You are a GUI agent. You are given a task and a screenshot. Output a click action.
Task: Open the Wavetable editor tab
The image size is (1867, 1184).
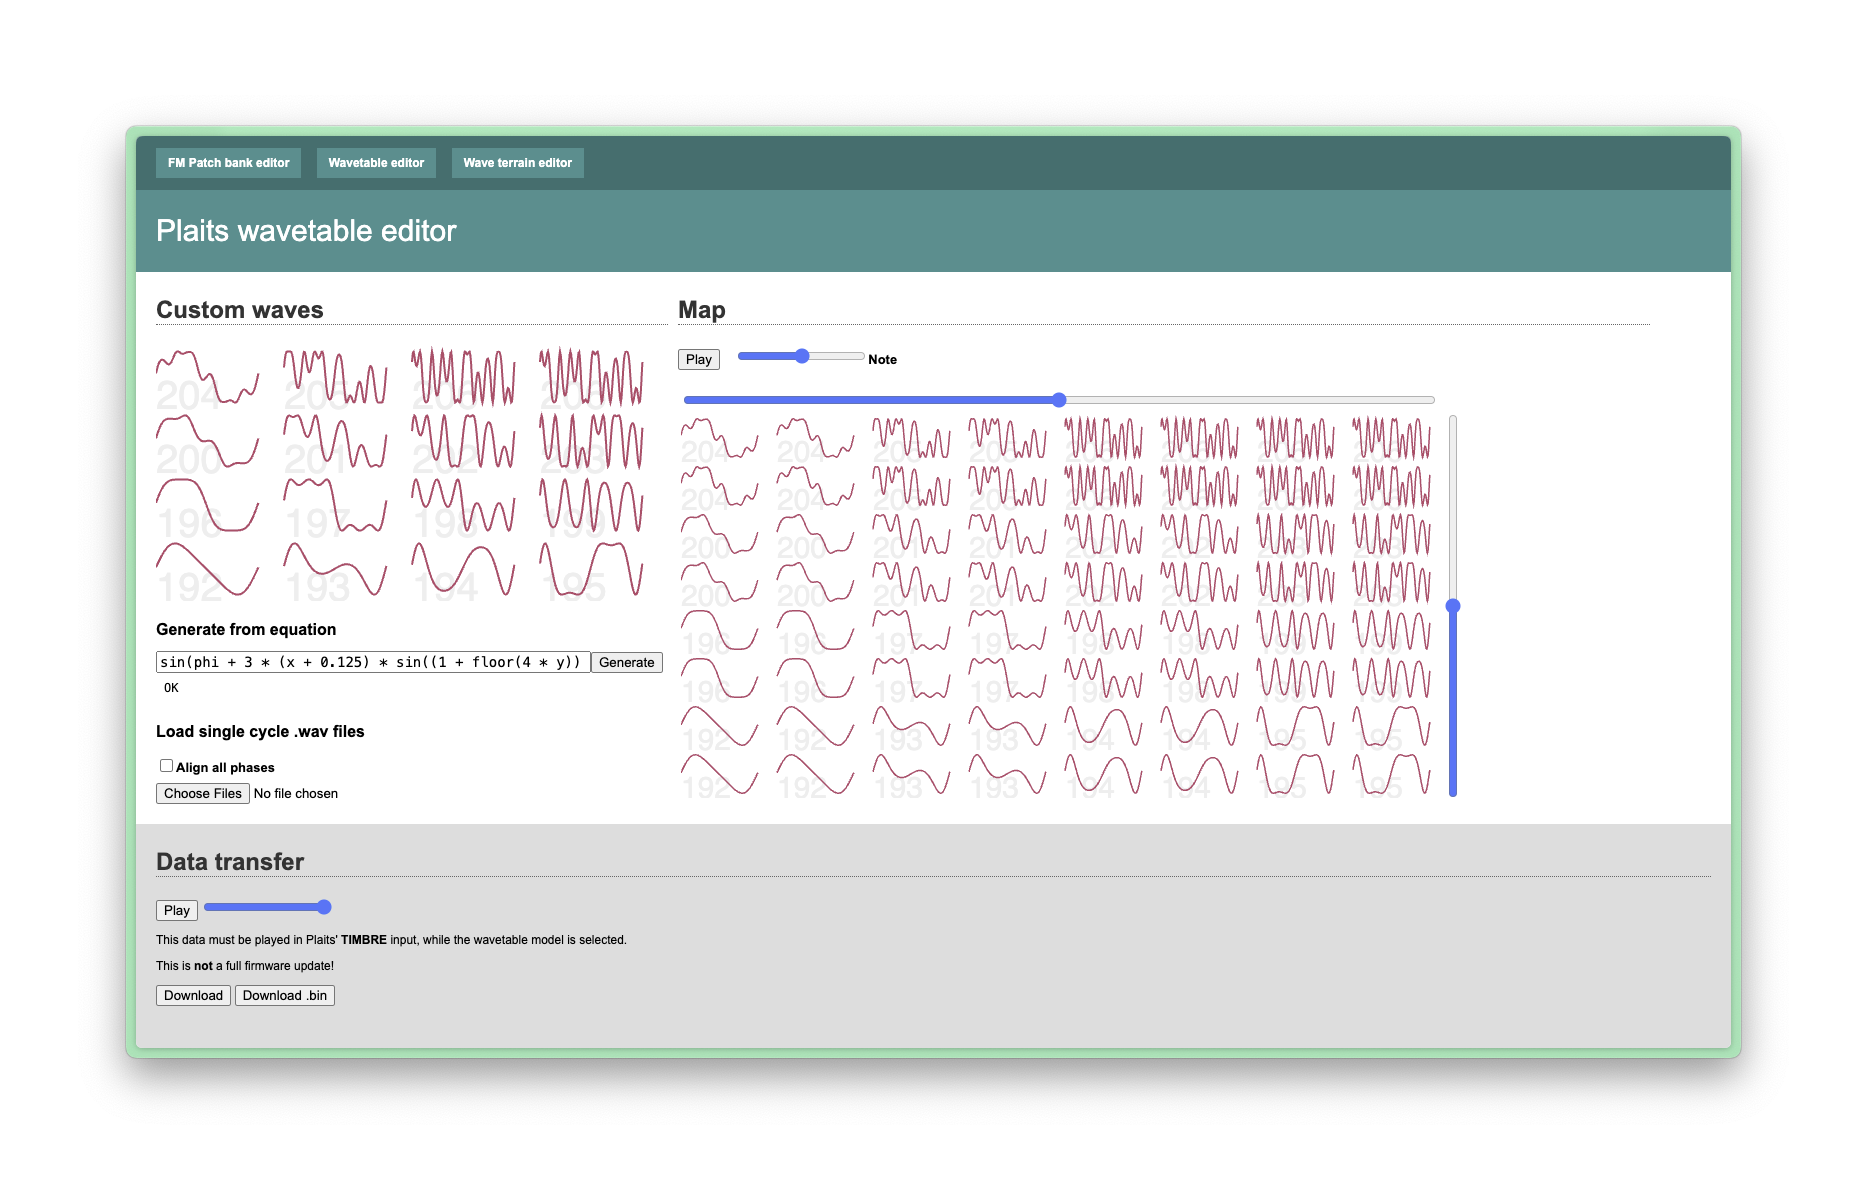tap(376, 163)
